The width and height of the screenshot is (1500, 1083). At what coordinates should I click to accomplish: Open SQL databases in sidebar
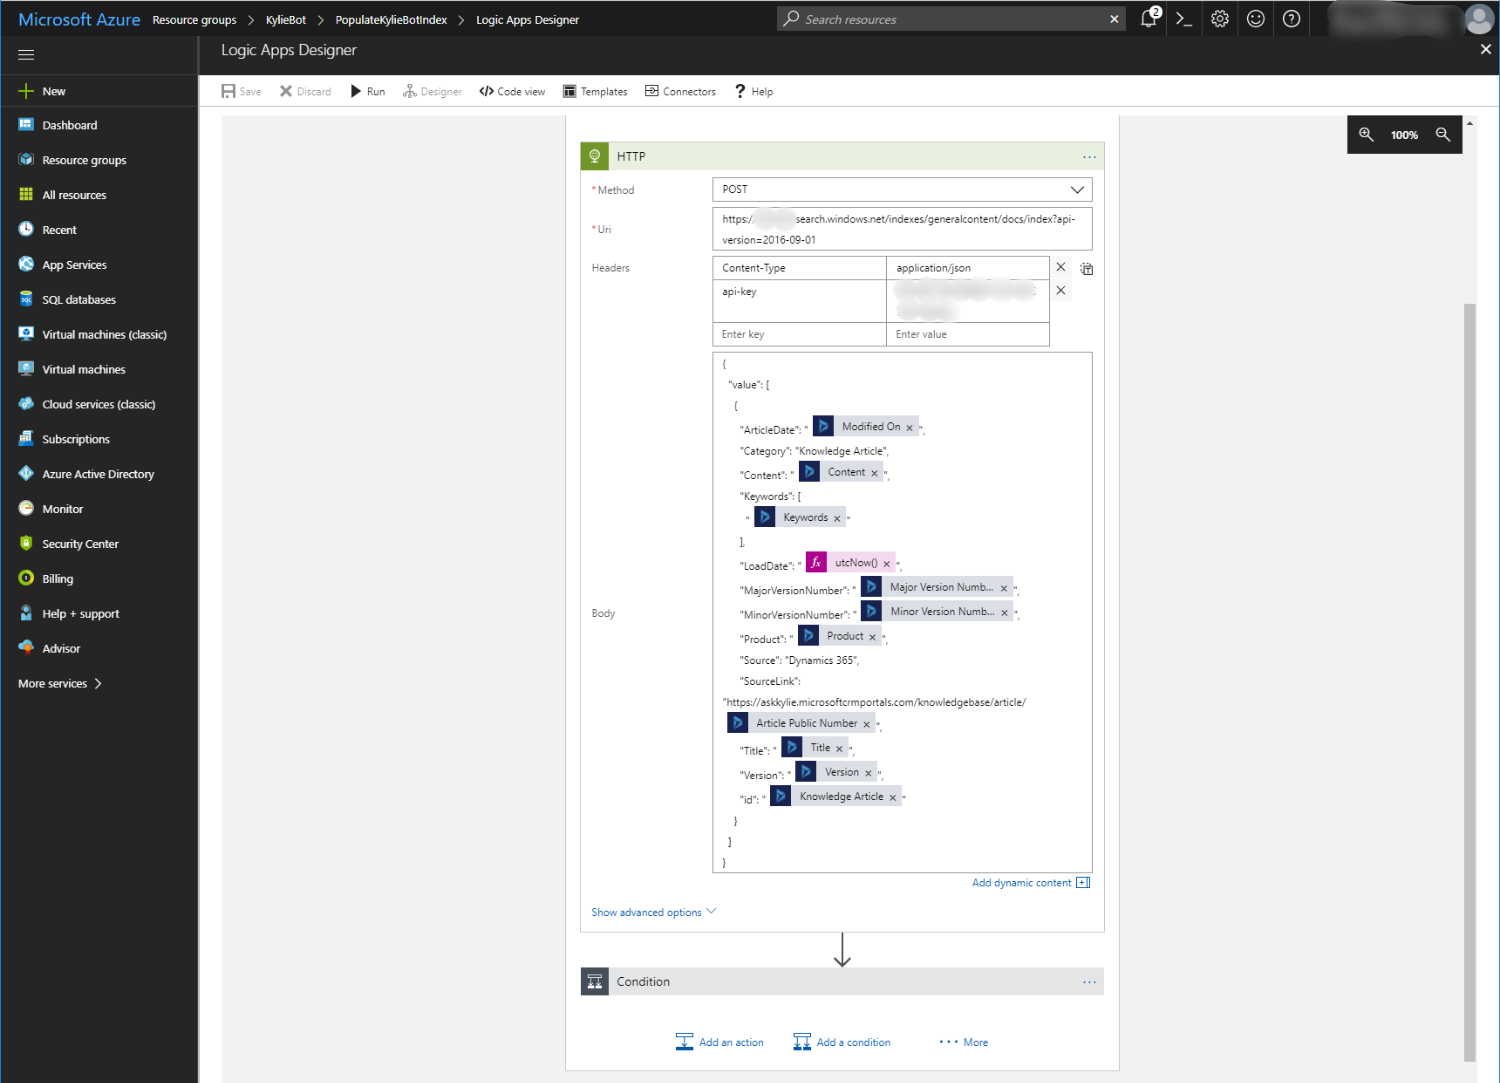point(79,300)
